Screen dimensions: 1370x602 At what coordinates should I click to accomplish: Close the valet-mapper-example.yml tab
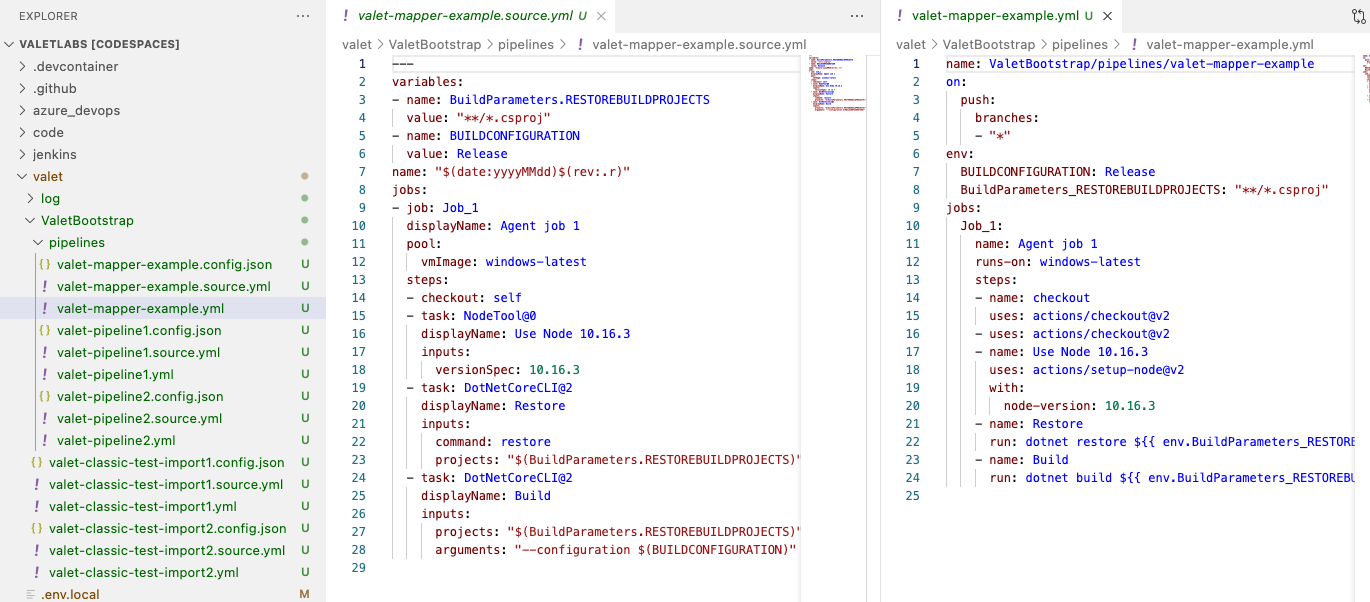coord(1107,16)
